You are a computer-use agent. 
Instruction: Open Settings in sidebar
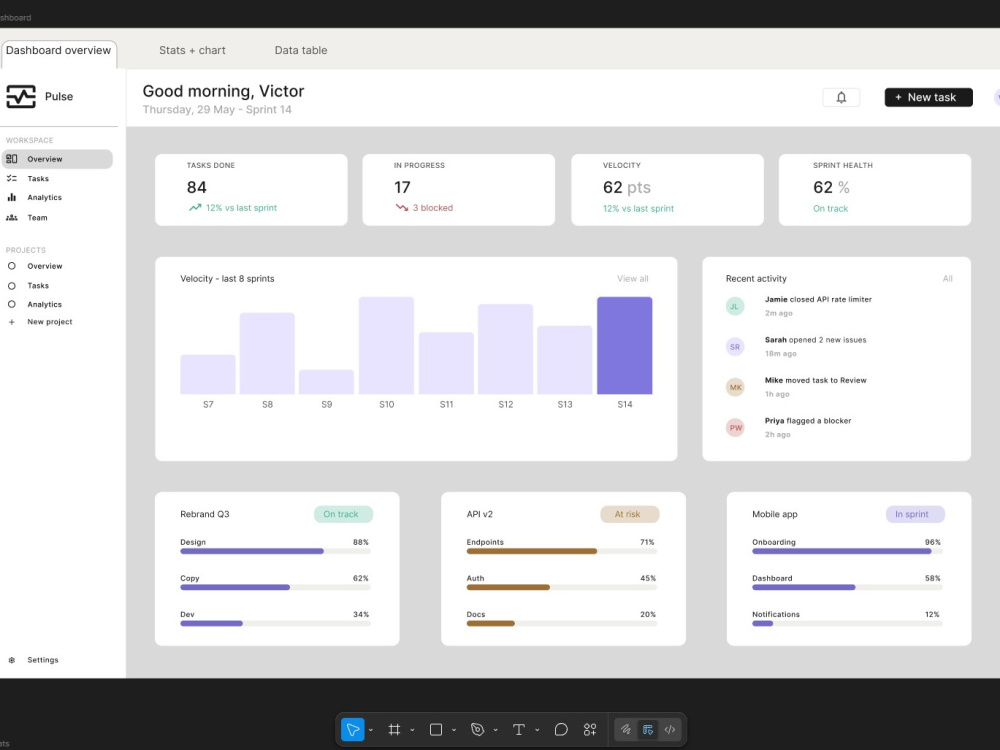tap(43, 660)
